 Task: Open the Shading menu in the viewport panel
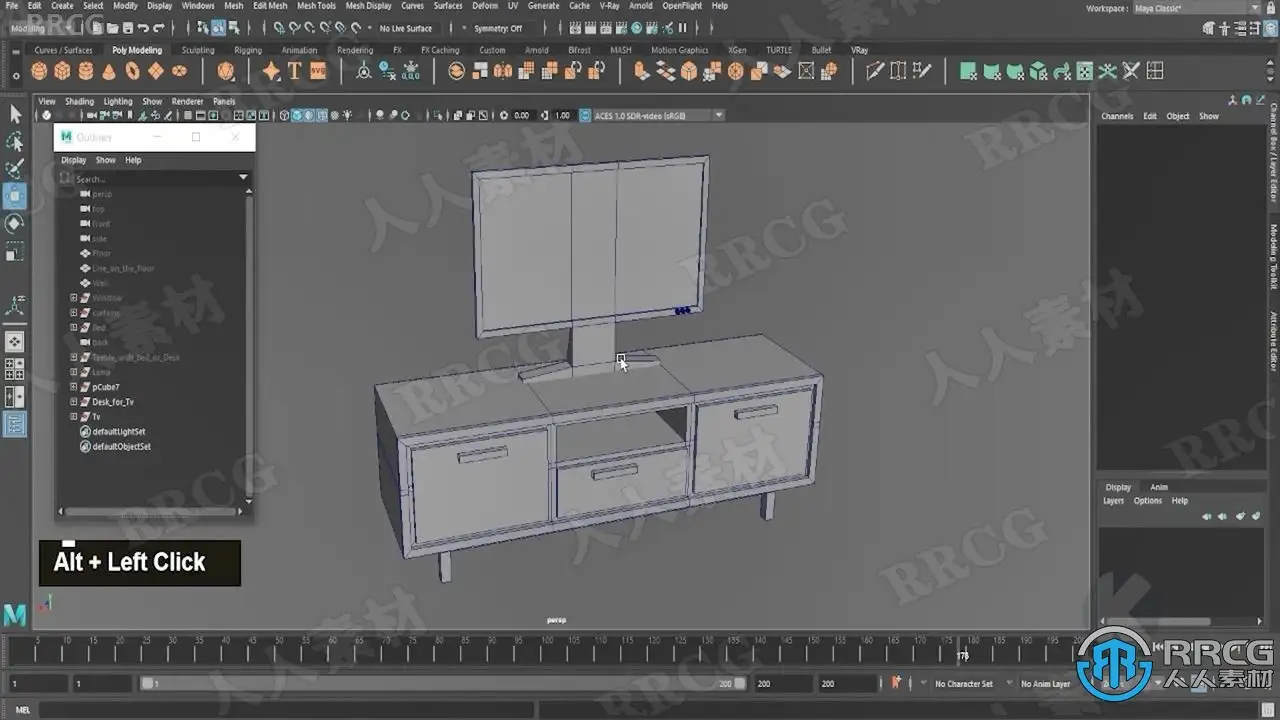(x=79, y=101)
